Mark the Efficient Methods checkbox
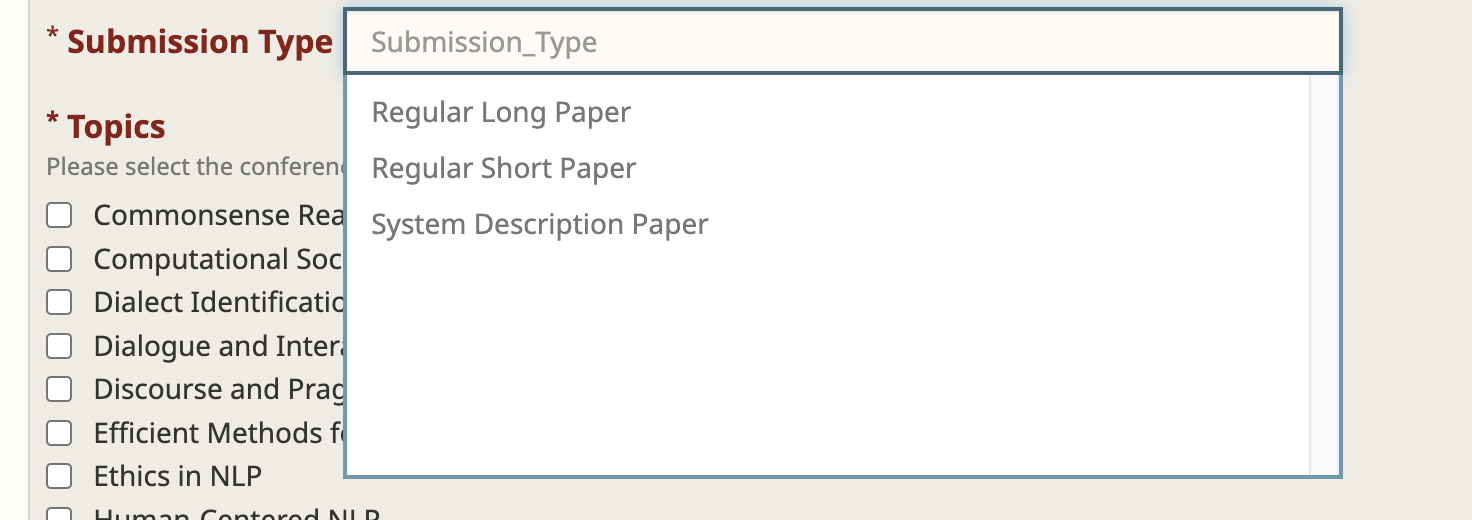The height and width of the screenshot is (520, 1472). pyautogui.click(x=60, y=433)
